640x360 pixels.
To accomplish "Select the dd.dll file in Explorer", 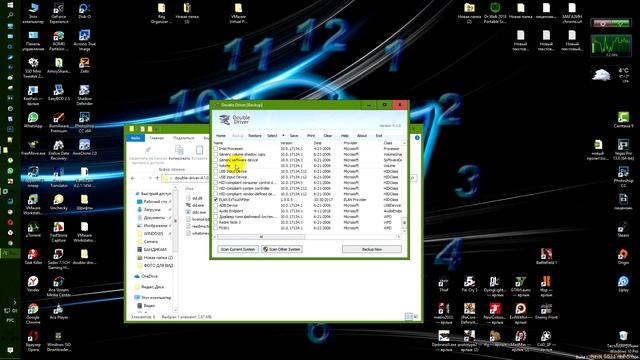I will (x=194, y=198).
